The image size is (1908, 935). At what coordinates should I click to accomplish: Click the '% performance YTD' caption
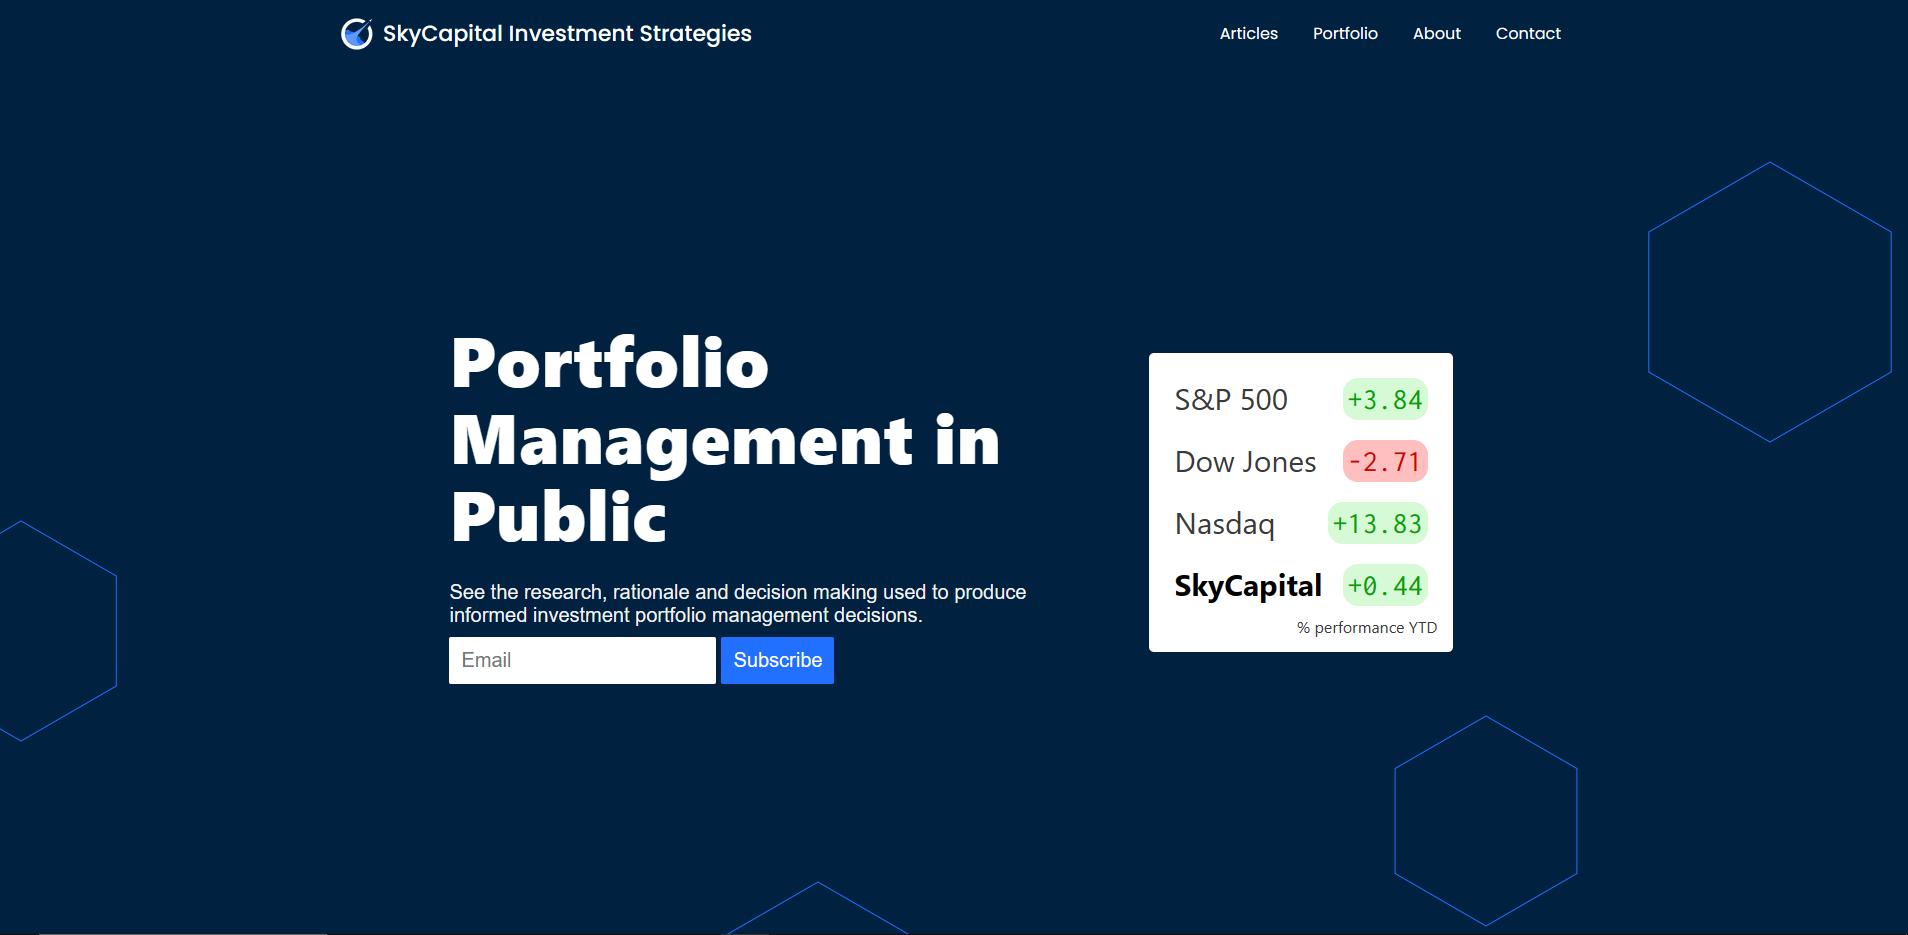coord(1366,628)
